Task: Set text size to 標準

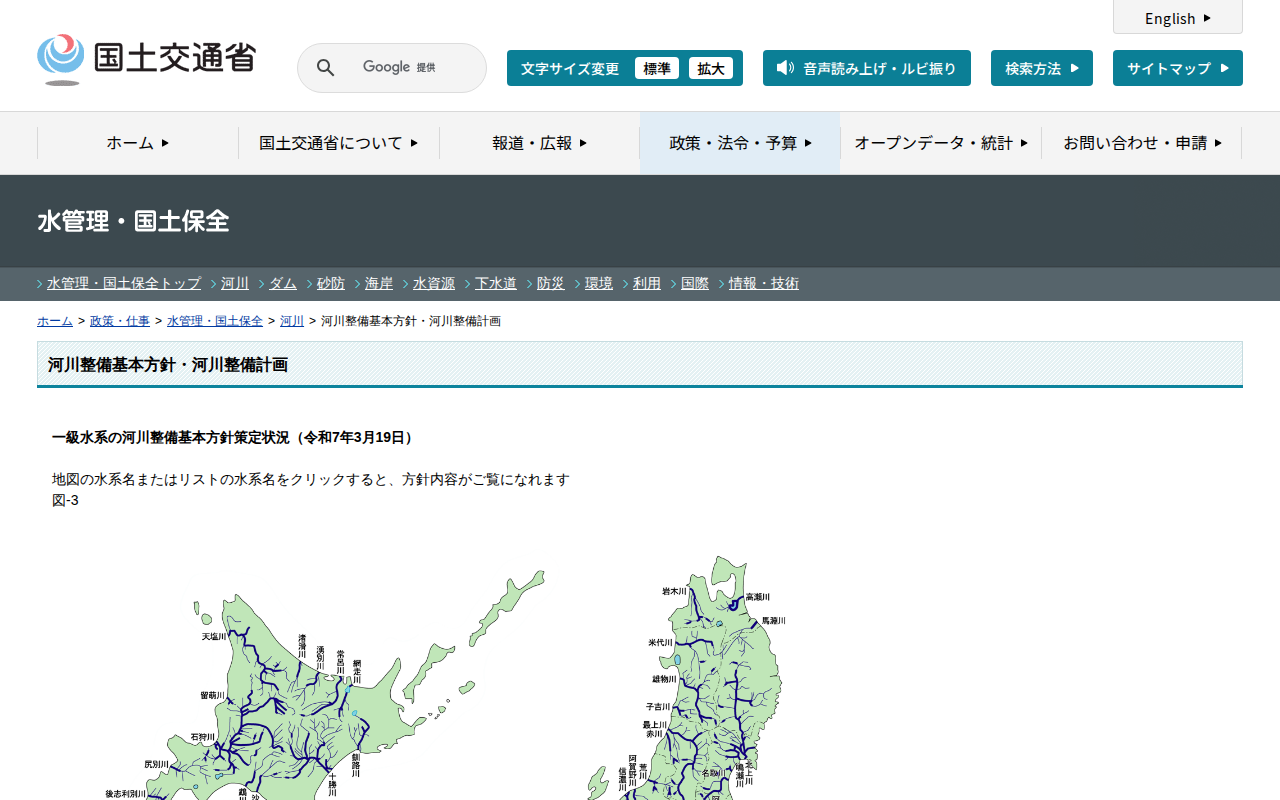Action: [x=656, y=68]
